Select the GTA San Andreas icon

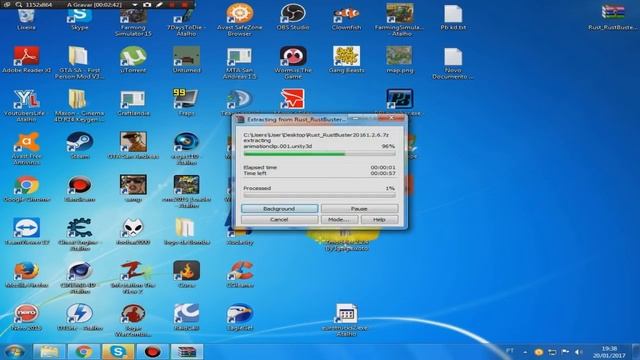tap(133, 146)
